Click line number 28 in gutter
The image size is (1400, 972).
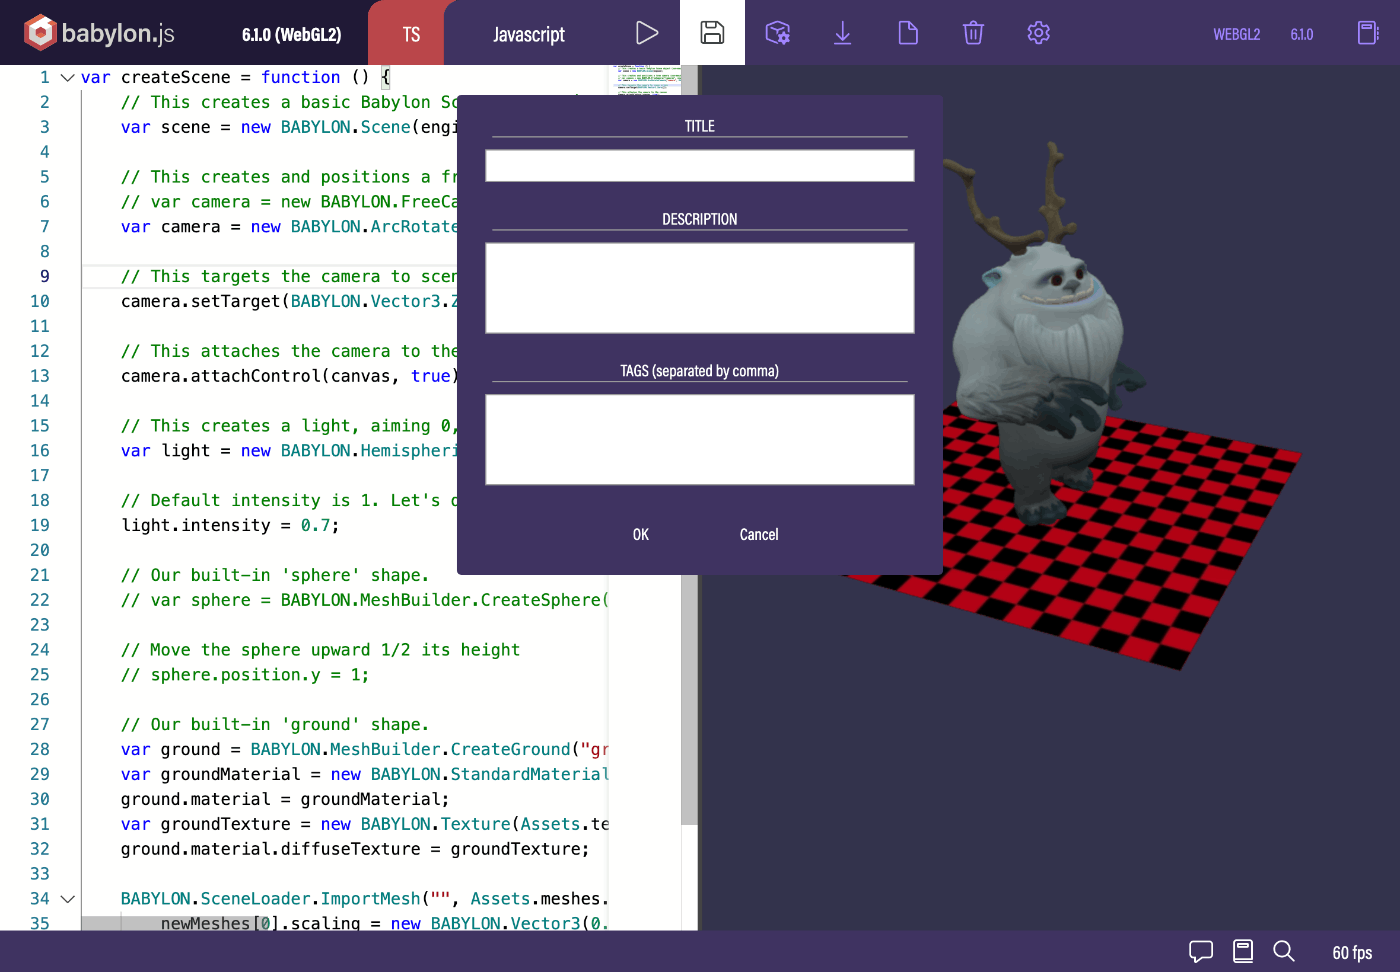[x=40, y=749]
